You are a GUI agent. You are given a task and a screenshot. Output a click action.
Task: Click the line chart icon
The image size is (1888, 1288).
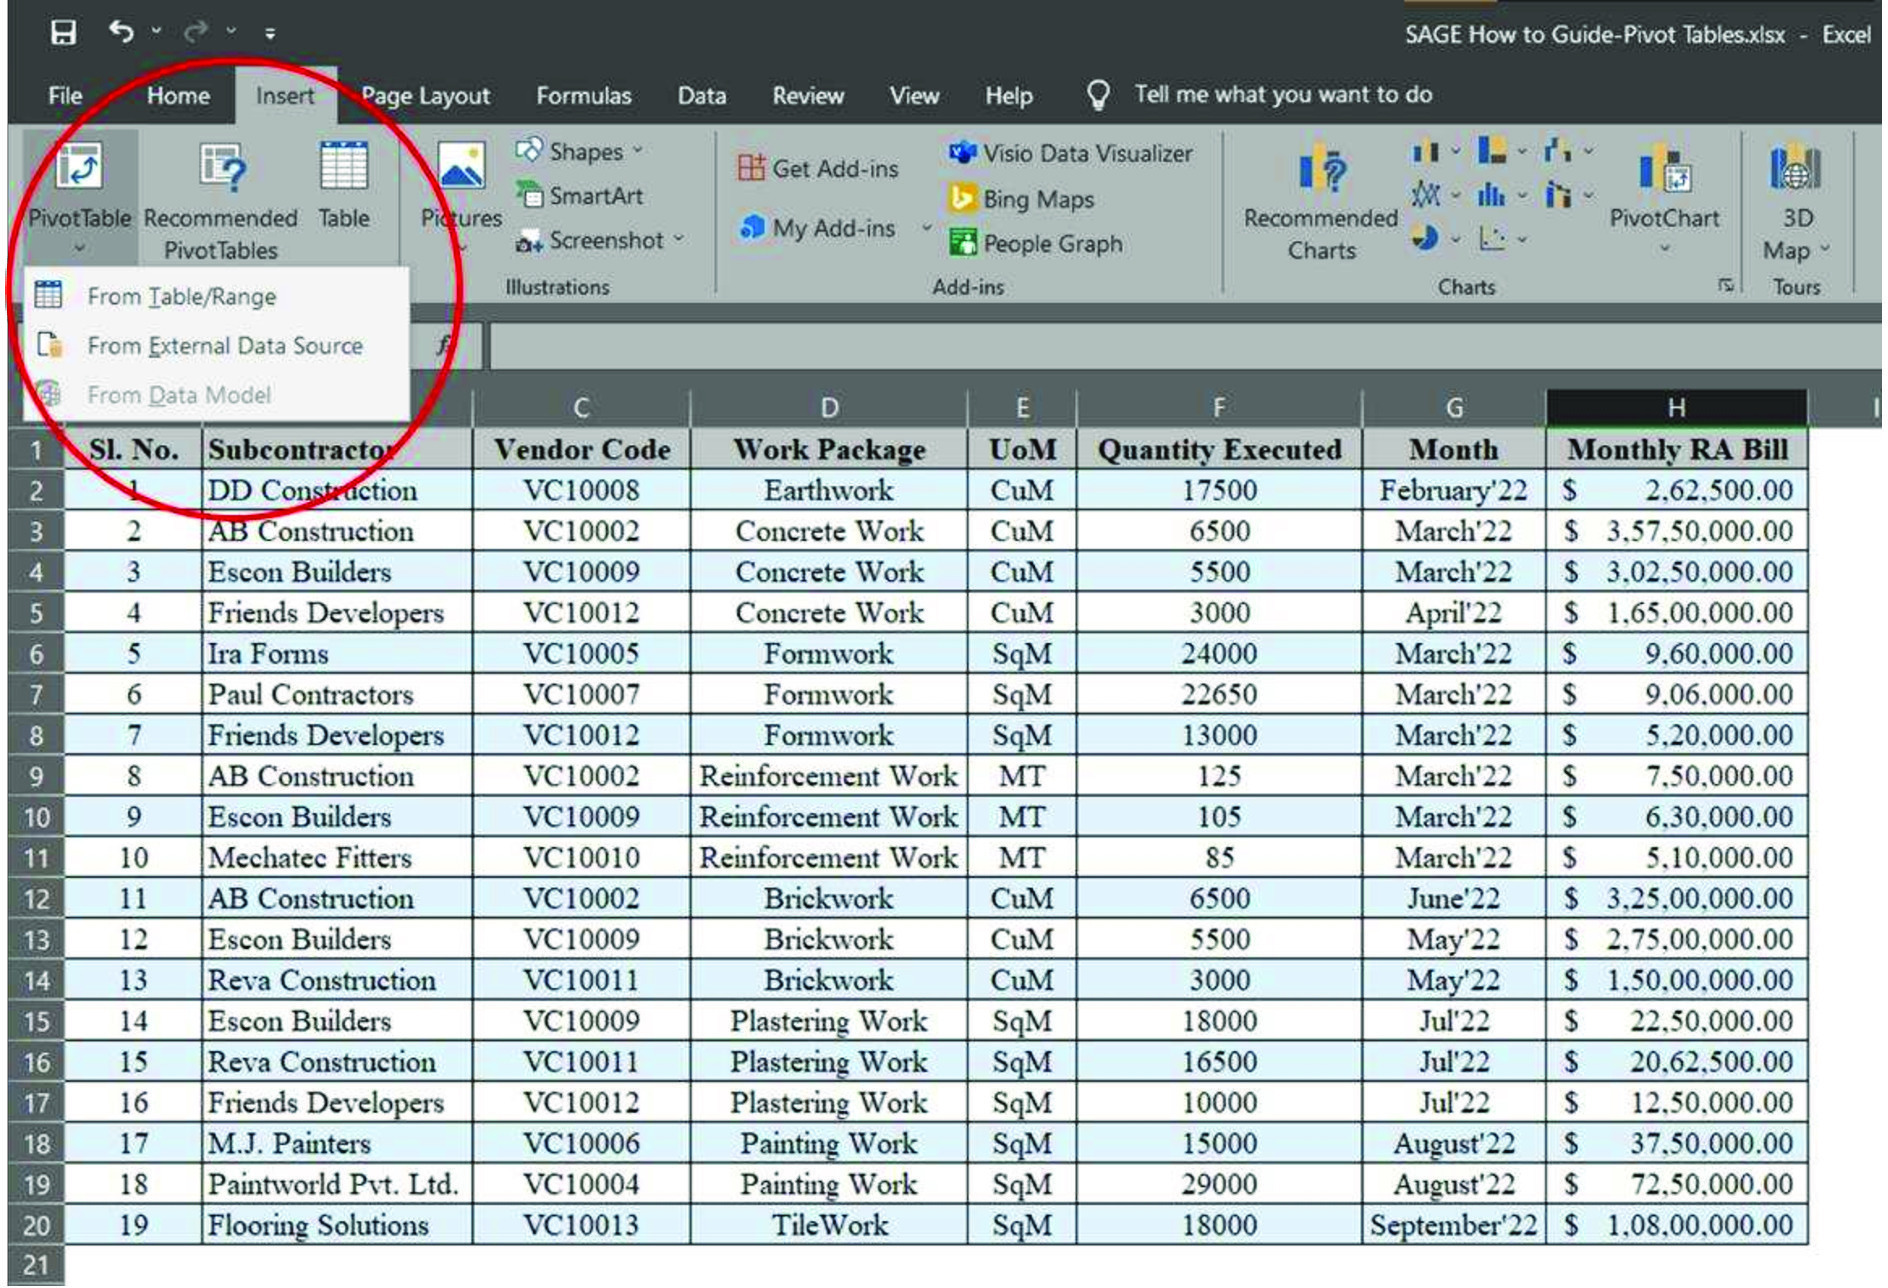pyautogui.click(x=1425, y=195)
